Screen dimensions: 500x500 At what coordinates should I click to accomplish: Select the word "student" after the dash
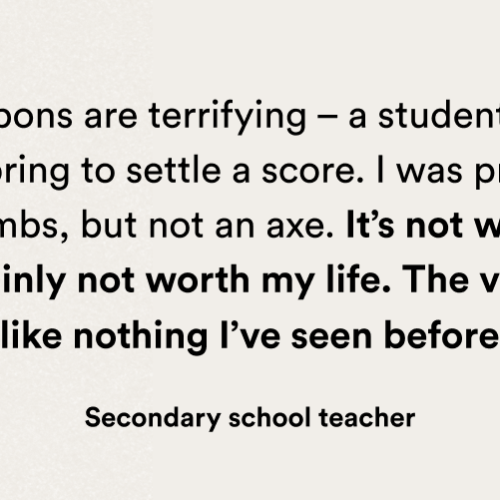(x=439, y=116)
